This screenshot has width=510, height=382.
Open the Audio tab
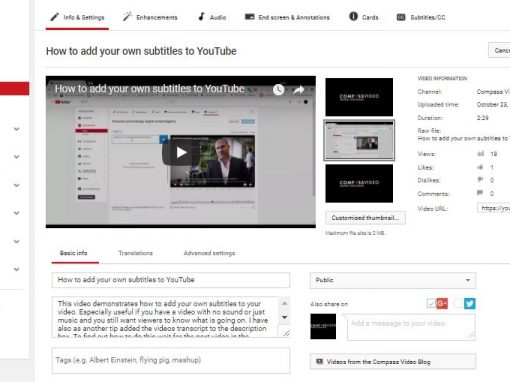point(212,17)
